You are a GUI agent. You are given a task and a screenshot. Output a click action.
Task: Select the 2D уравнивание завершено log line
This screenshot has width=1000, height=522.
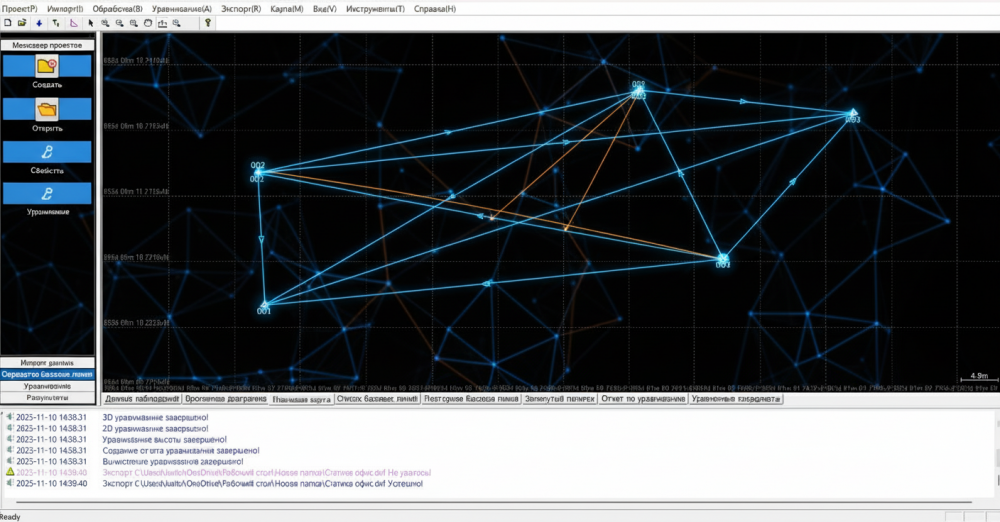(155, 428)
